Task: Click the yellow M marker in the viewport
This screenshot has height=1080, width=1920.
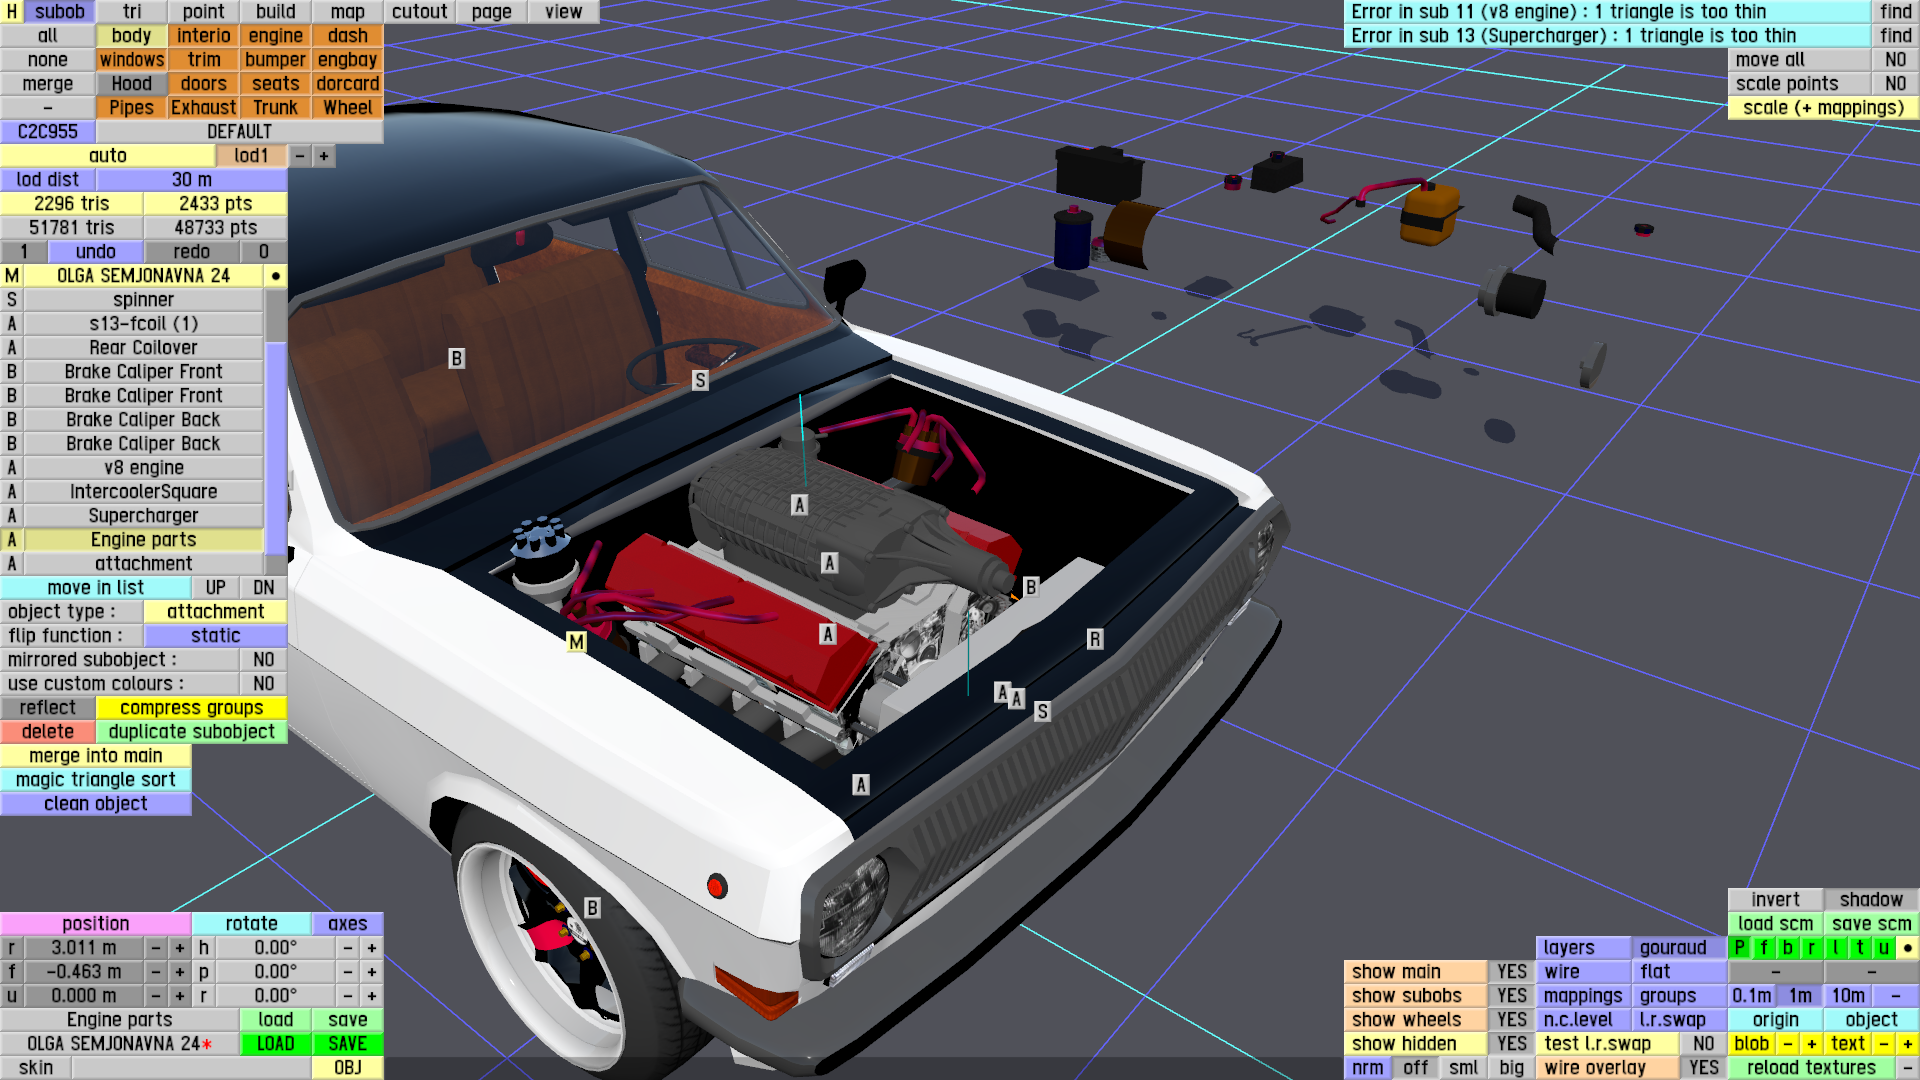Action: click(x=576, y=642)
